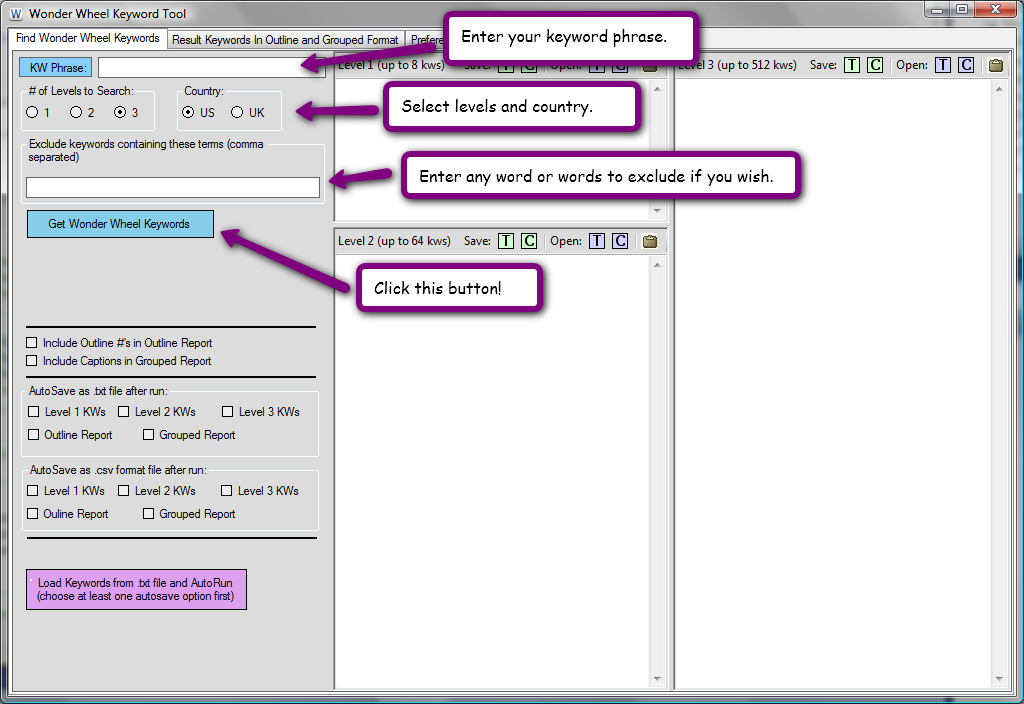The image size is (1024, 704).
Task: Click Level 2 Save as text icon
Action: coord(506,241)
